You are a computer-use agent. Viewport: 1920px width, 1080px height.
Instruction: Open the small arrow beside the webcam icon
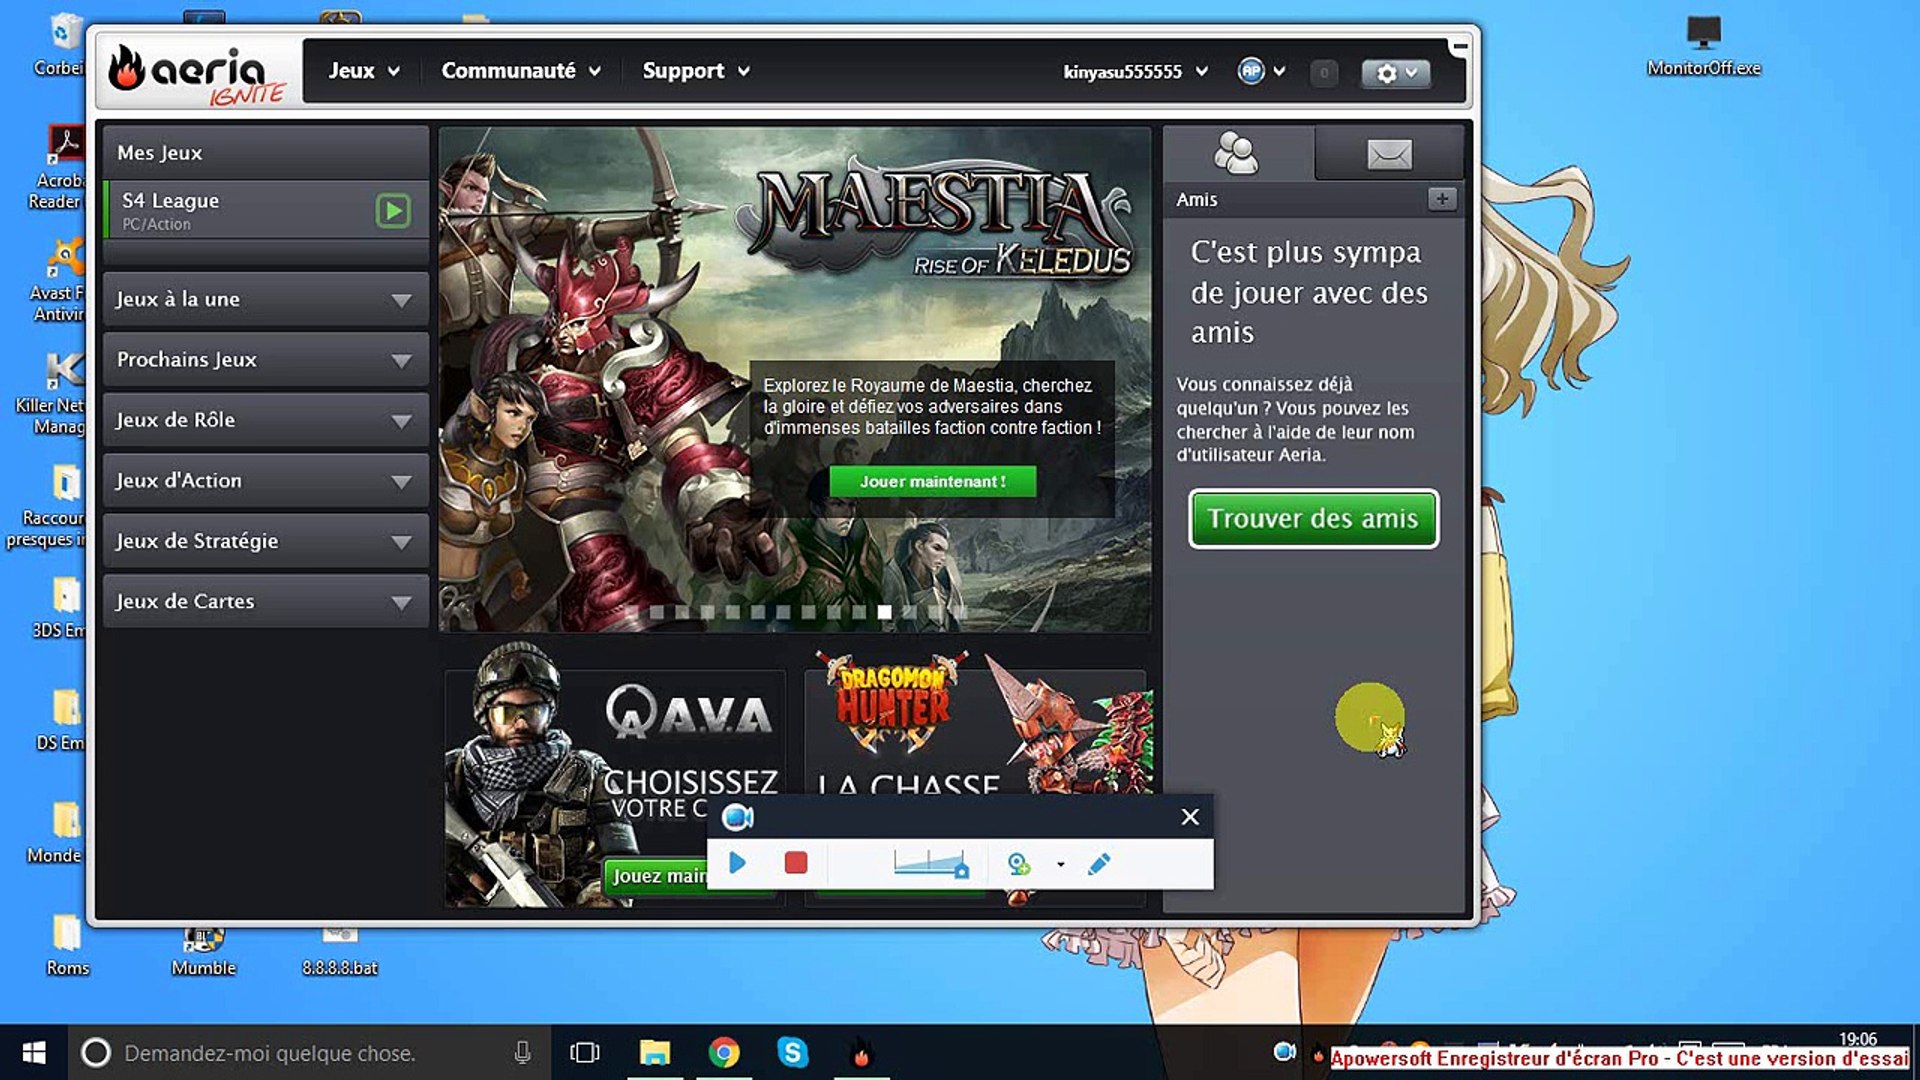point(1060,865)
